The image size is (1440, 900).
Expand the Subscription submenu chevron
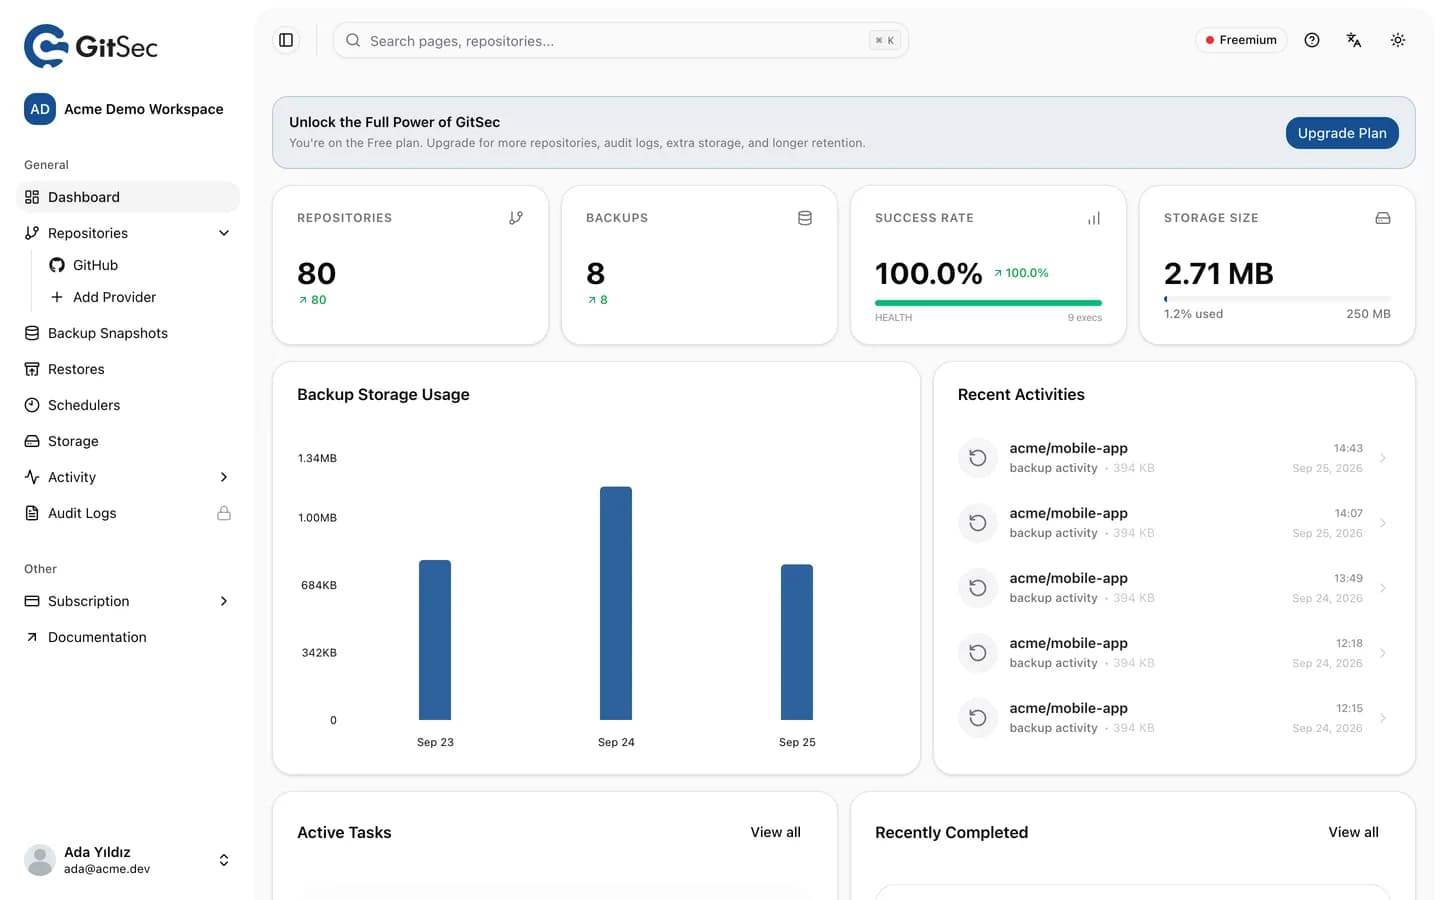[224, 601]
